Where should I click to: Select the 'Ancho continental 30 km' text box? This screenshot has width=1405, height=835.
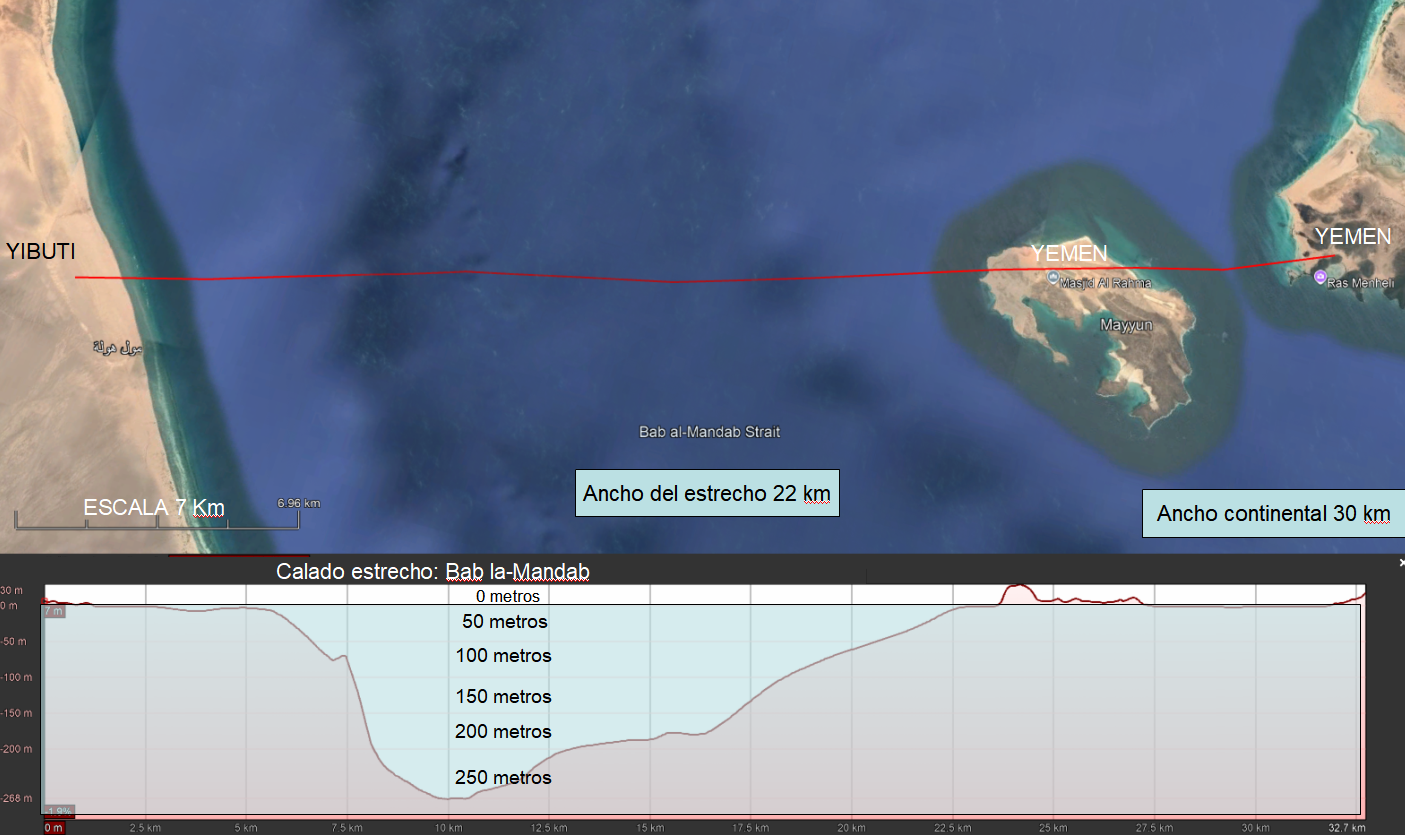1273,514
